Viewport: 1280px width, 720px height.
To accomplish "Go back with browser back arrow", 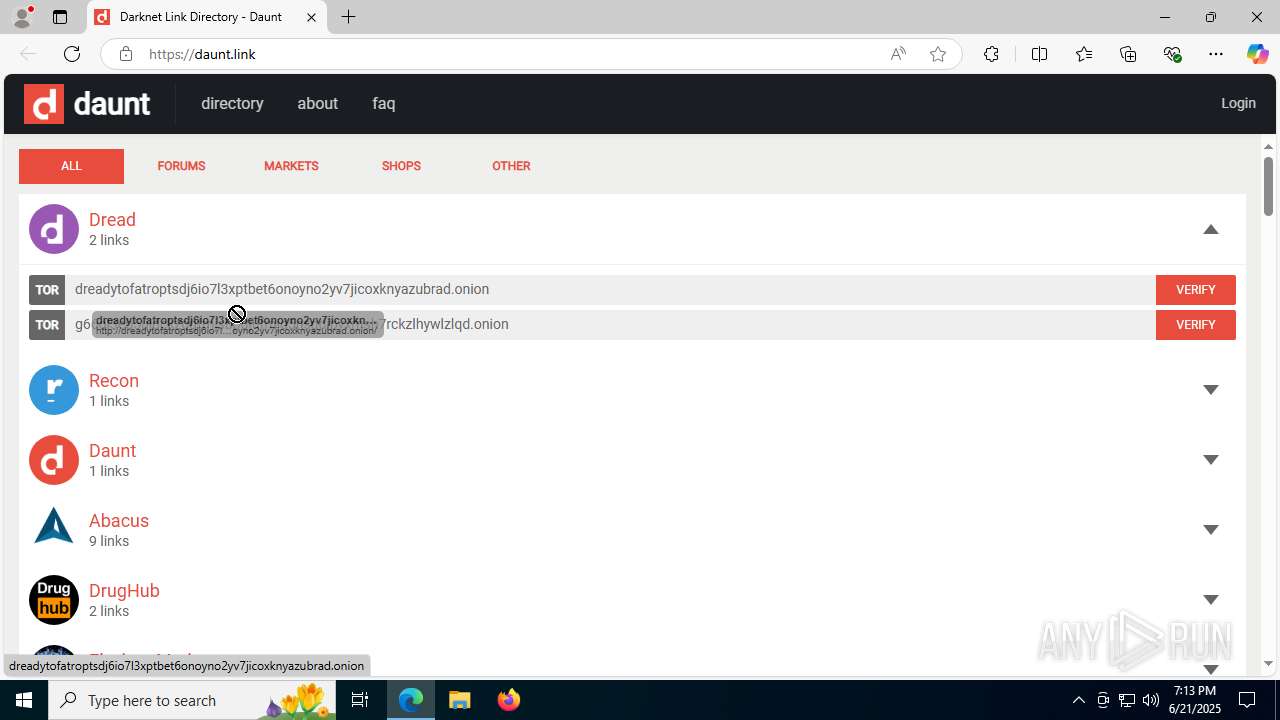I will point(28,54).
